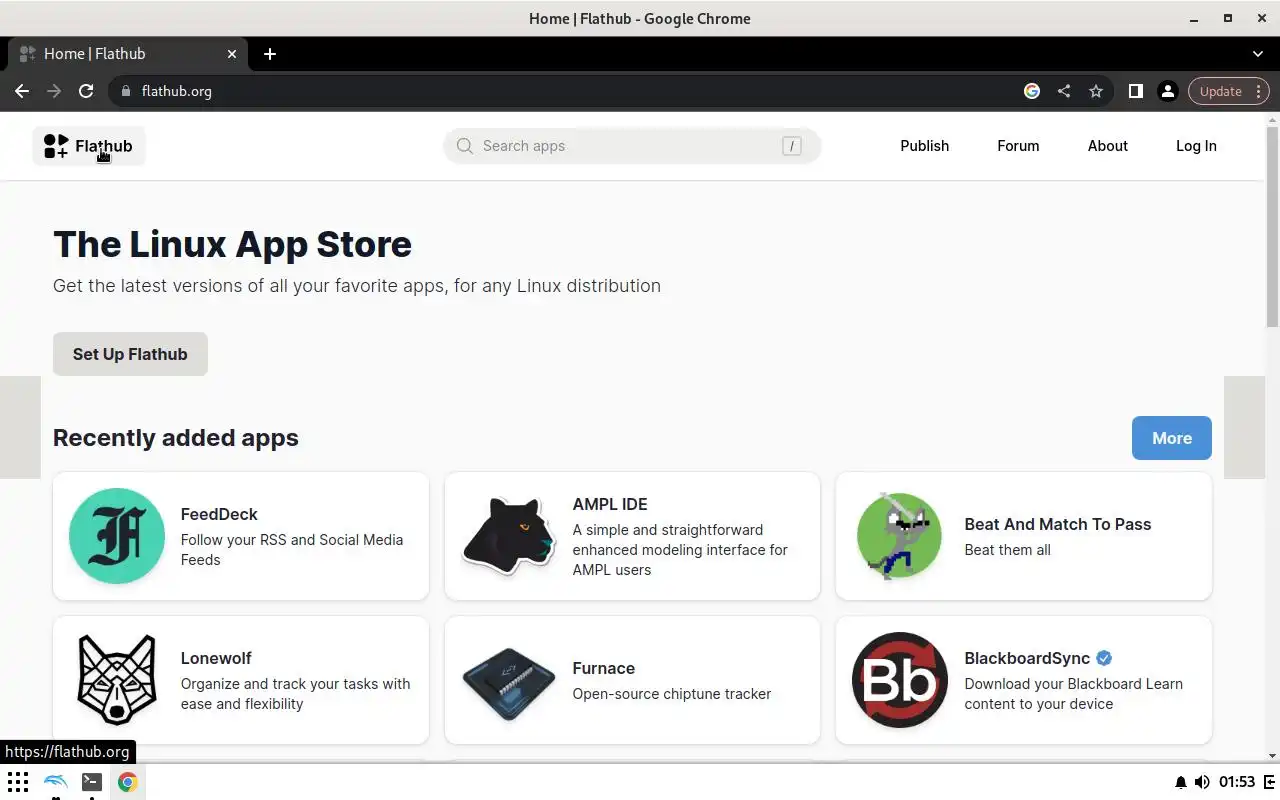Screen dimensions: 1280x800
Task: Open the Chrome Update menu button
Action: click(1228, 91)
